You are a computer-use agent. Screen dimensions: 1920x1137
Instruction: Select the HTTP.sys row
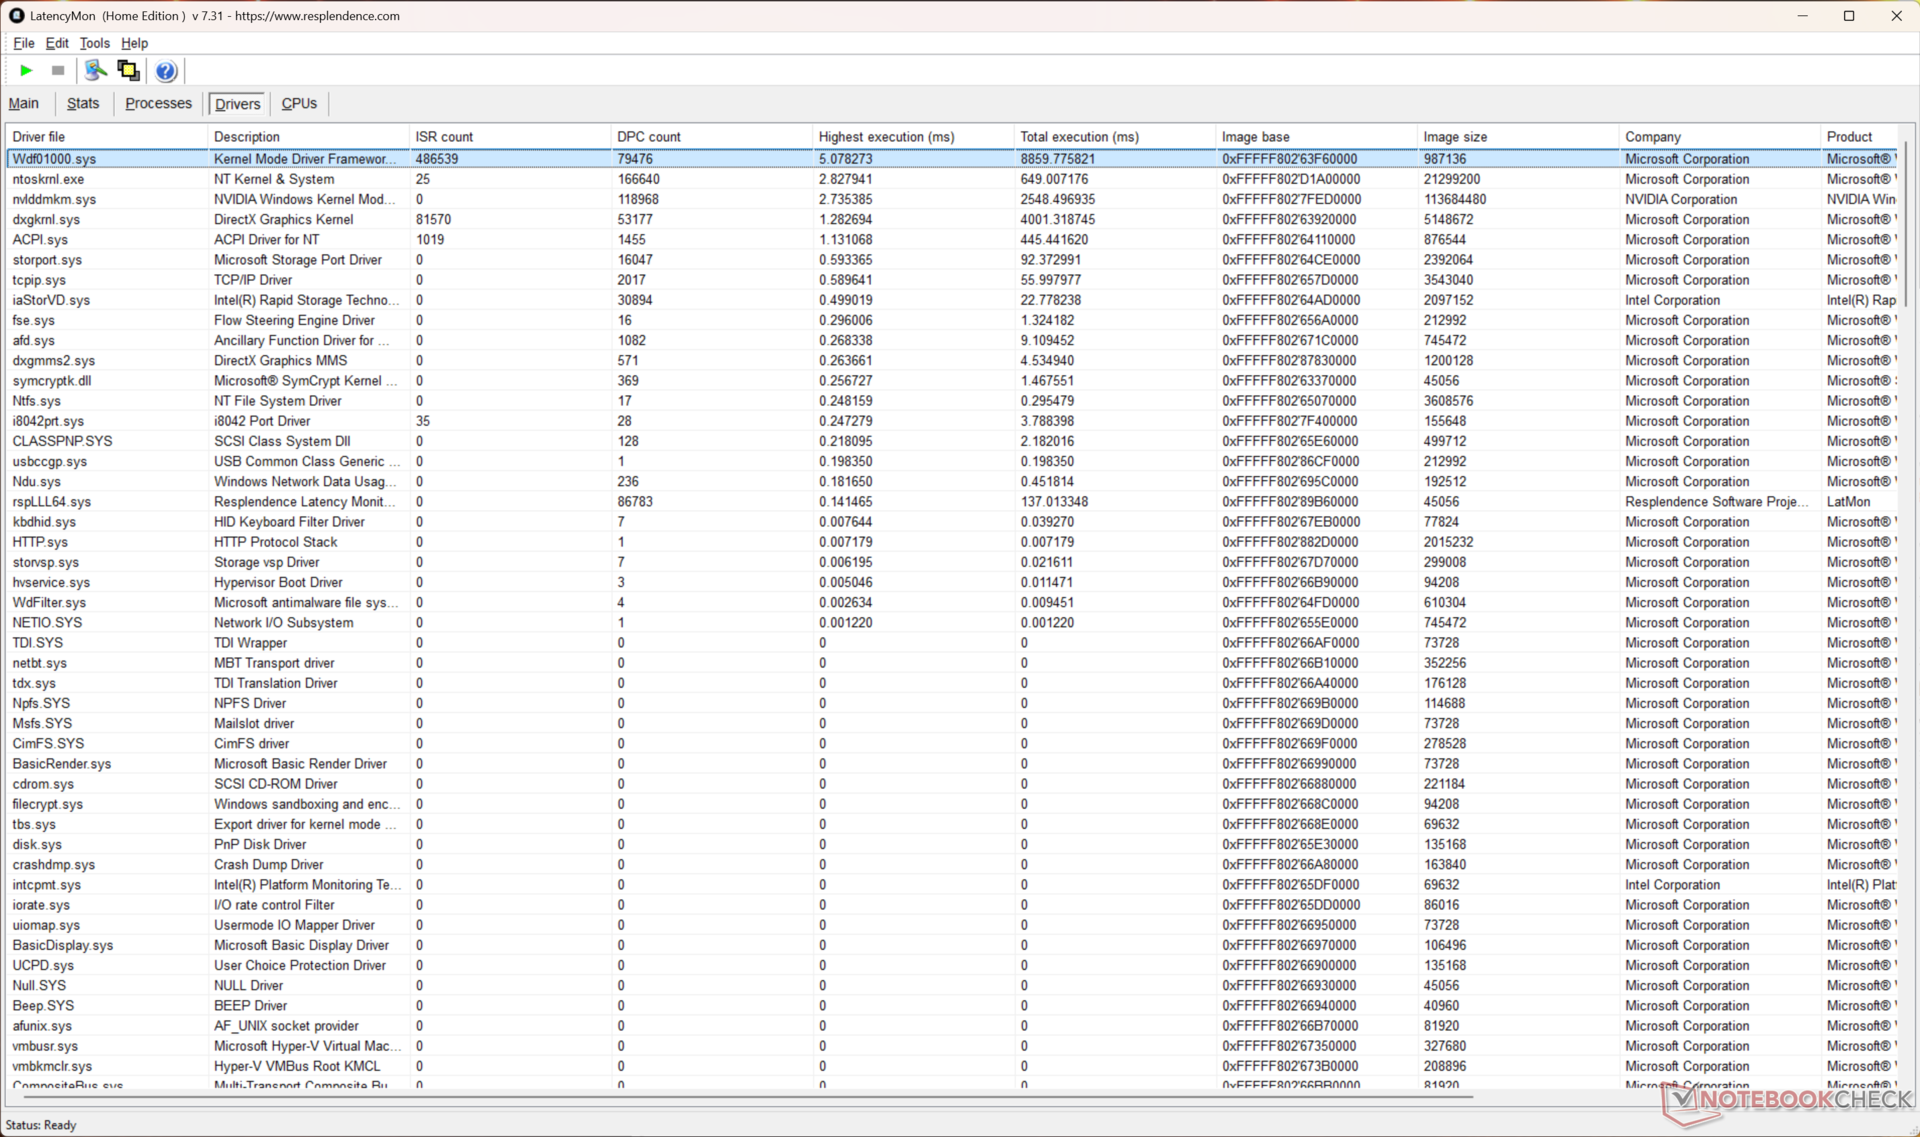(952, 542)
